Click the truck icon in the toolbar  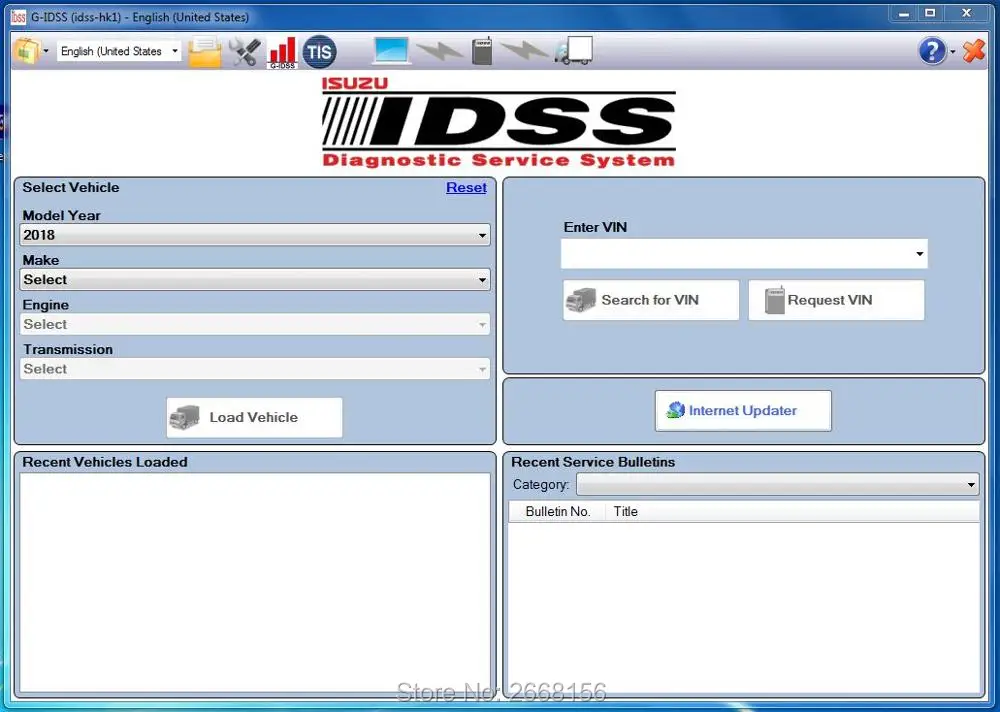coord(573,50)
